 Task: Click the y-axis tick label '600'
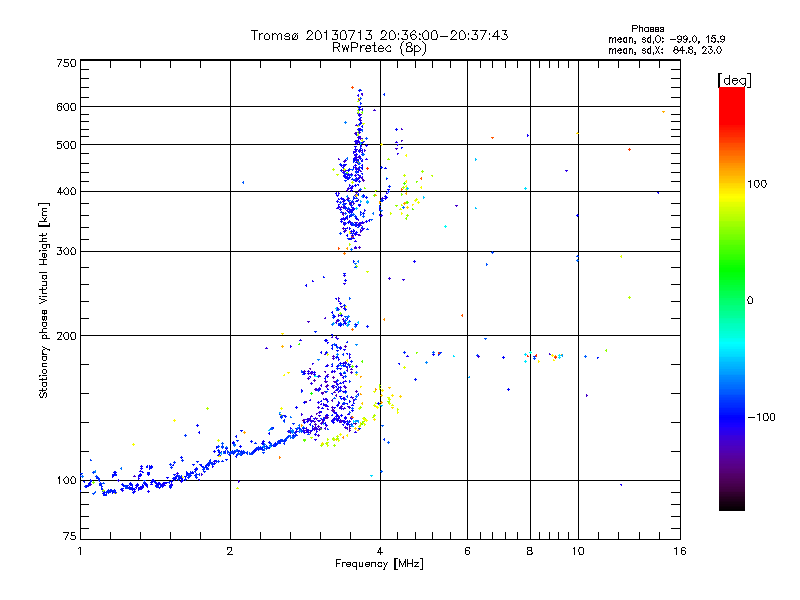pos(66,107)
